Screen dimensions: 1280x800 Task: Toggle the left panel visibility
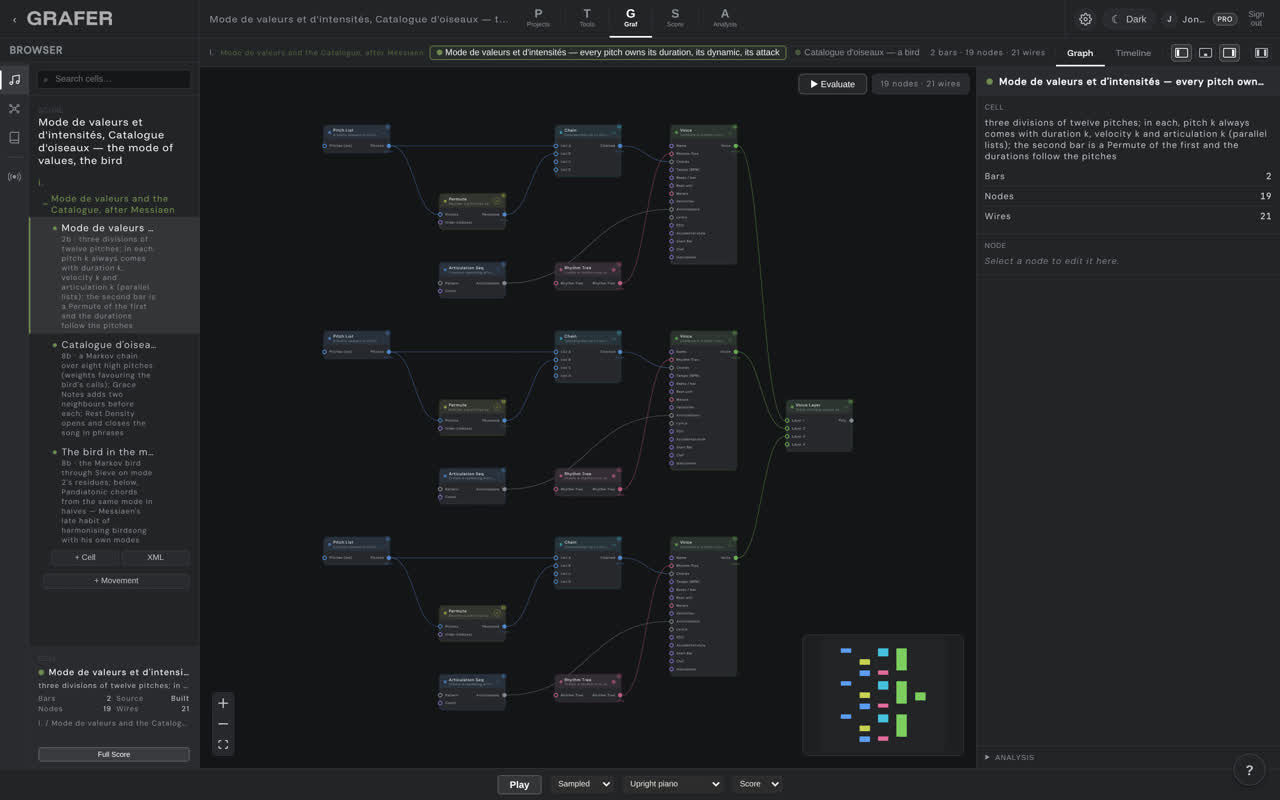[1181, 53]
